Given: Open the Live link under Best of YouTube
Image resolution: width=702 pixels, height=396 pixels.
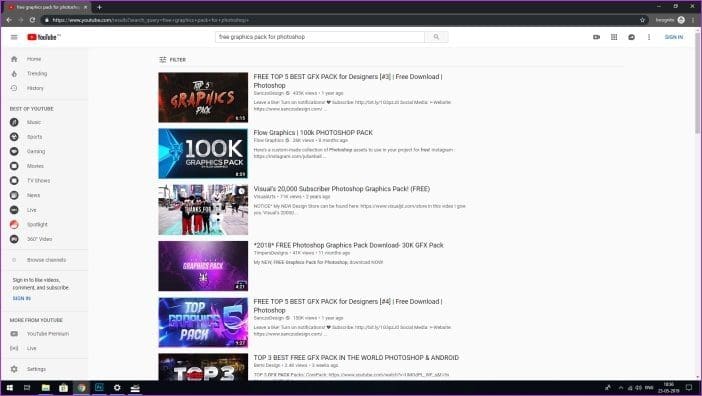Looking at the screenshot, I should [31, 210].
